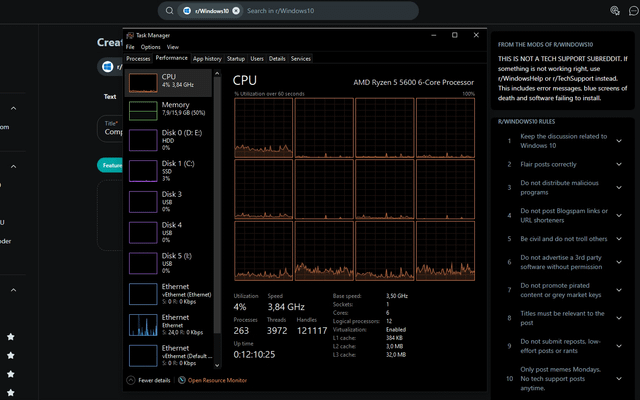Click the Up time value 0:12:10:25
This screenshot has height=400, width=640.
pos(254,354)
